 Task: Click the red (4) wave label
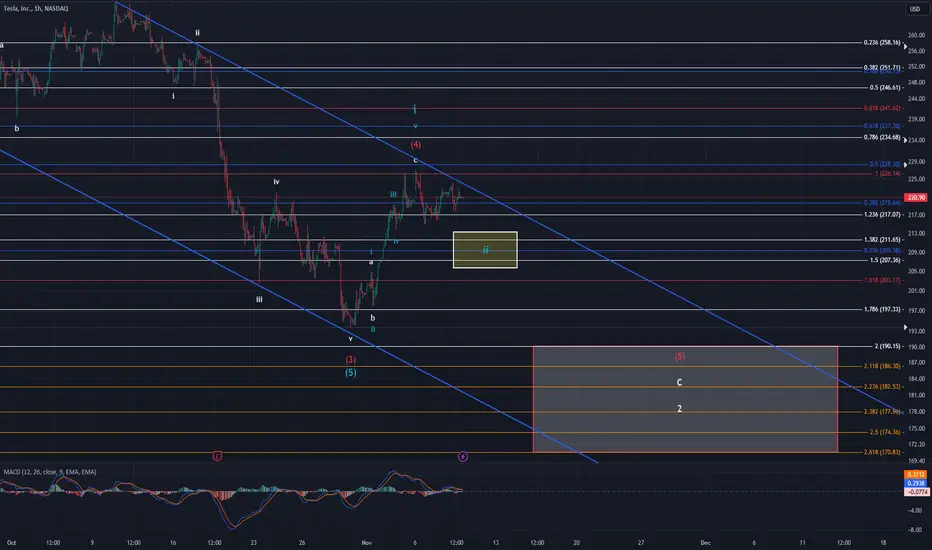pyautogui.click(x=415, y=144)
